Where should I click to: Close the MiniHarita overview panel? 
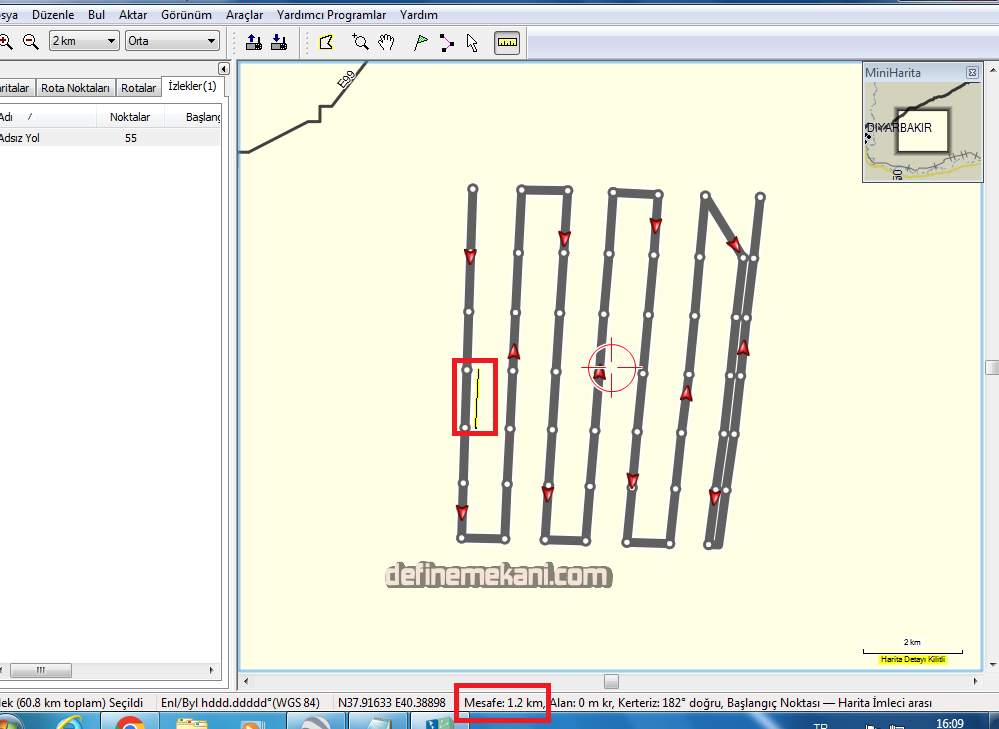click(971, 73)
